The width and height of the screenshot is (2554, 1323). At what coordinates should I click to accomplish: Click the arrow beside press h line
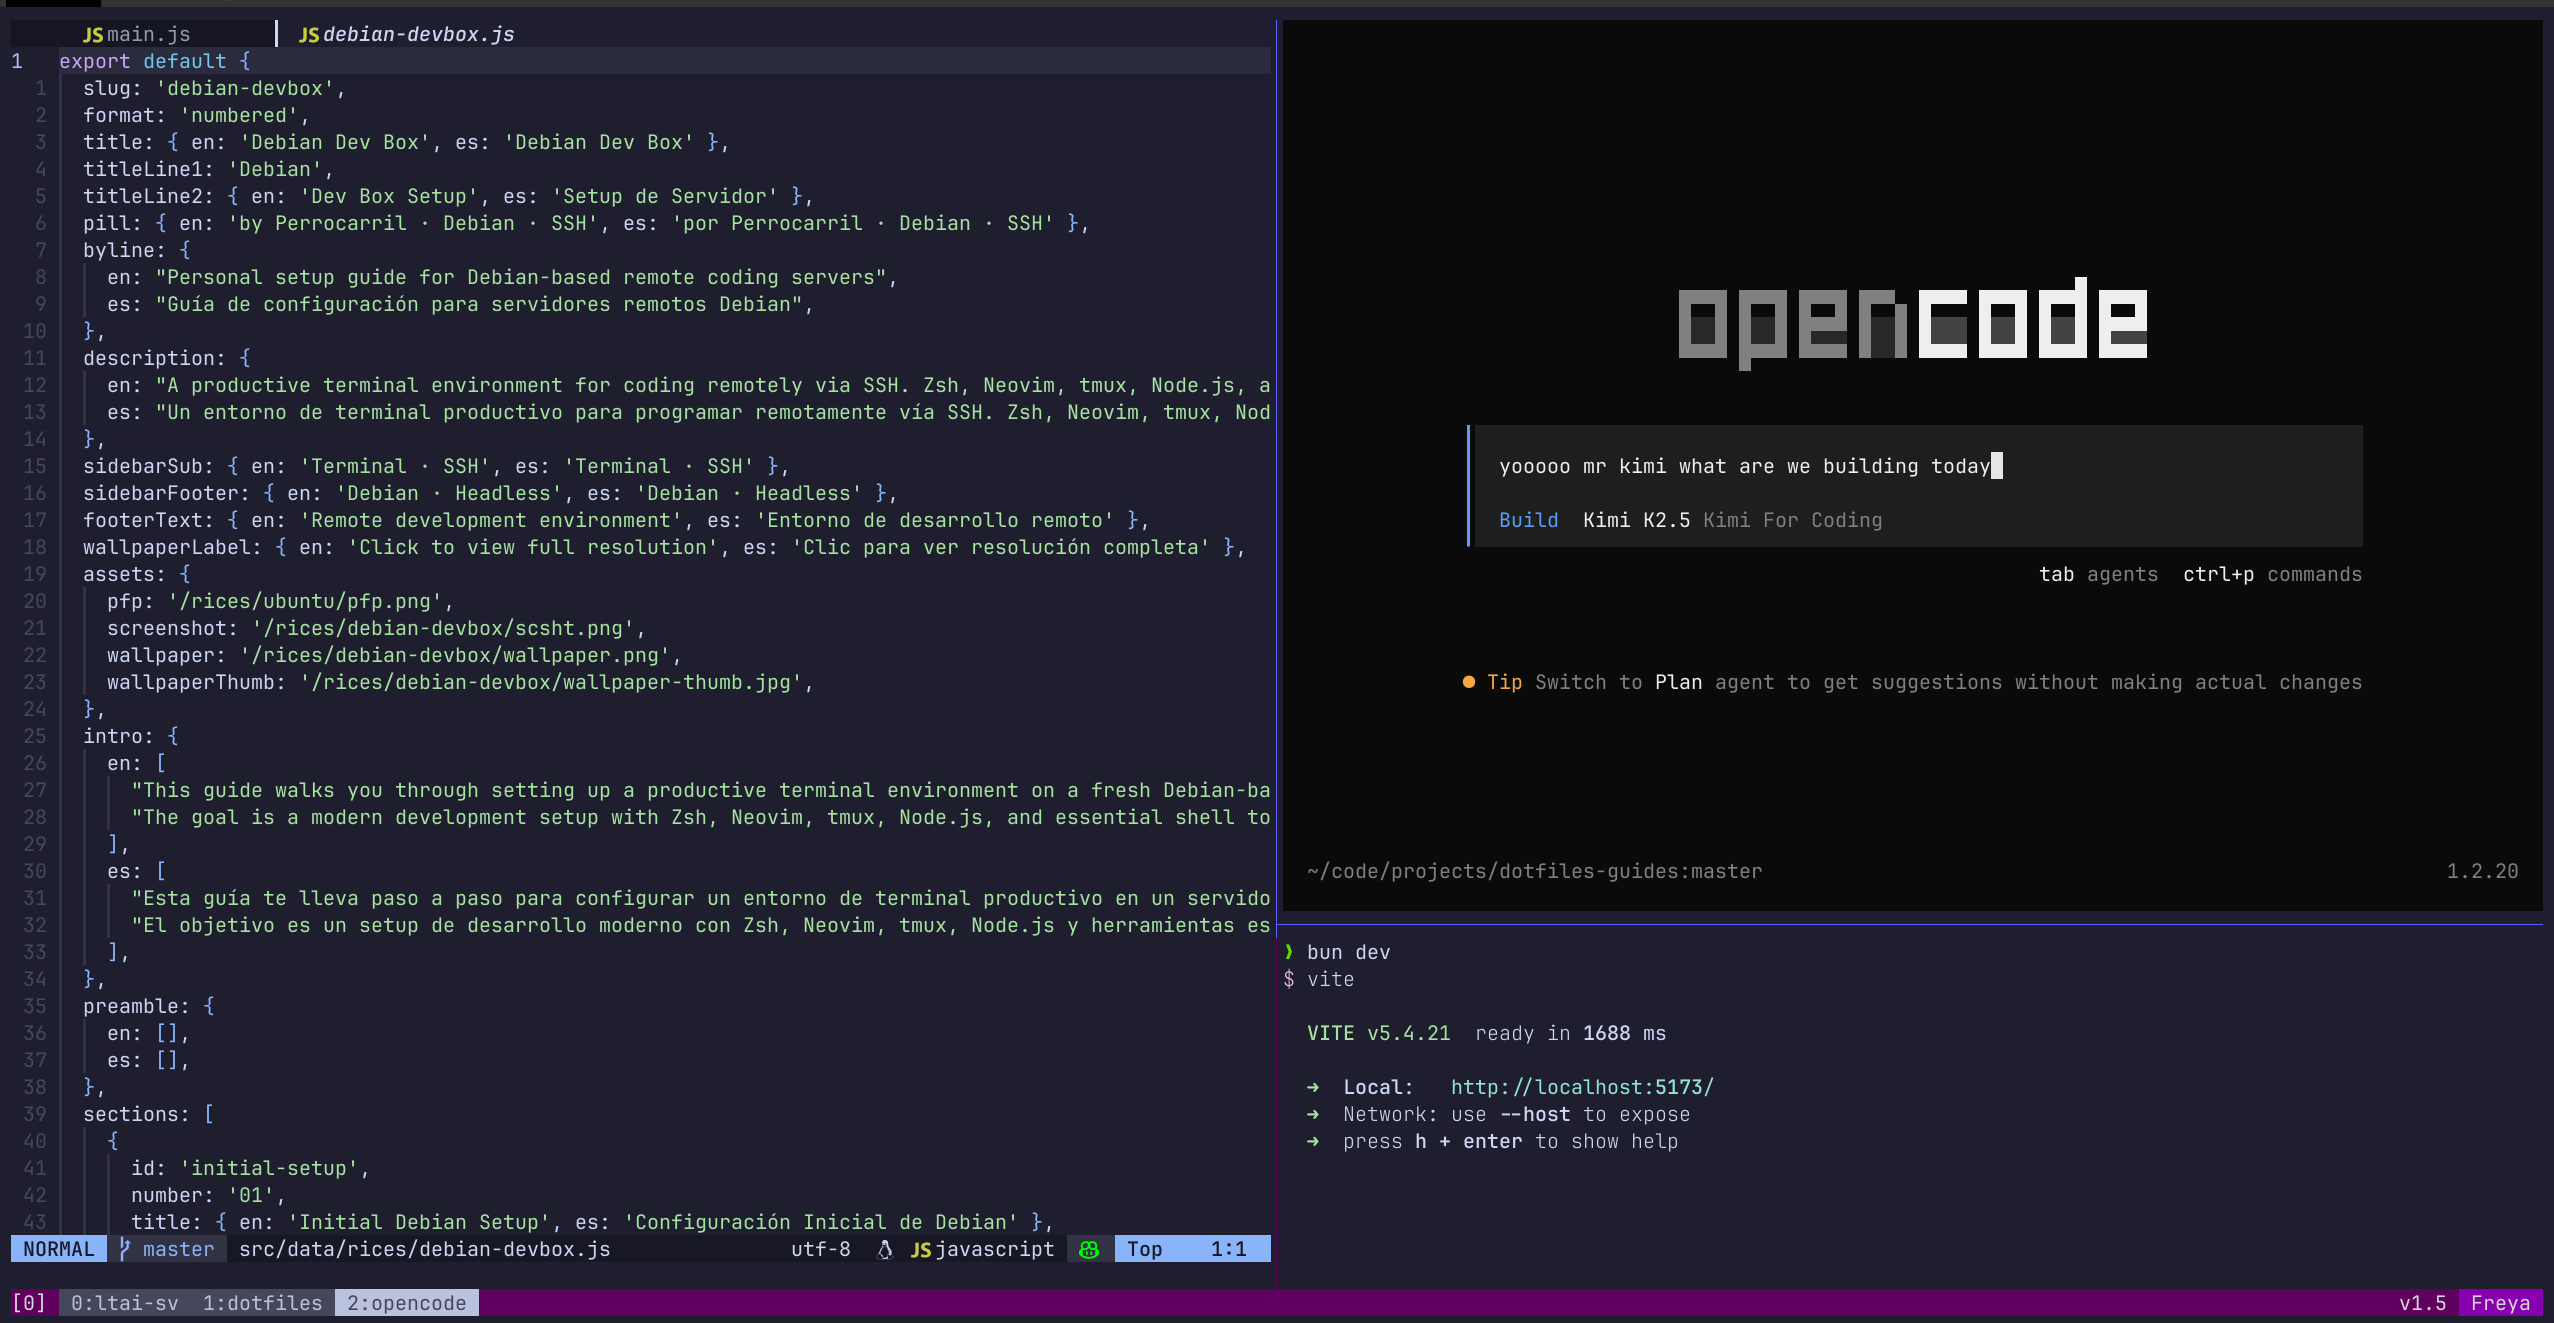[x=1313, y=1141]
